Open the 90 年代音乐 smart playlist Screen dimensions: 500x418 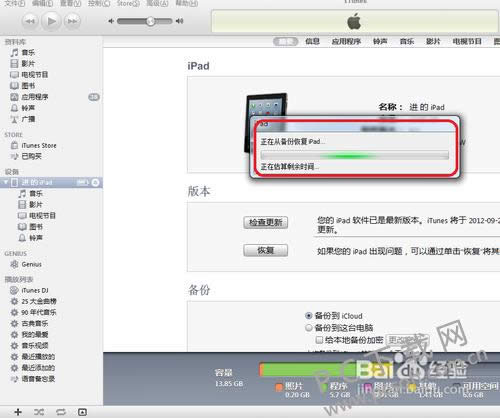tap(39, 313)
